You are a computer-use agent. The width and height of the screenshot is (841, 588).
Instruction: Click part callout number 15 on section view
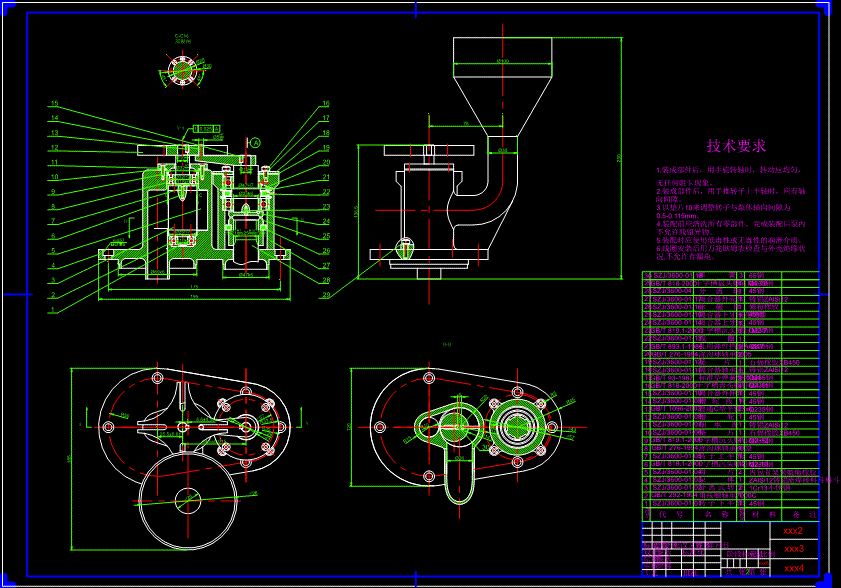(x=55, y=104)
